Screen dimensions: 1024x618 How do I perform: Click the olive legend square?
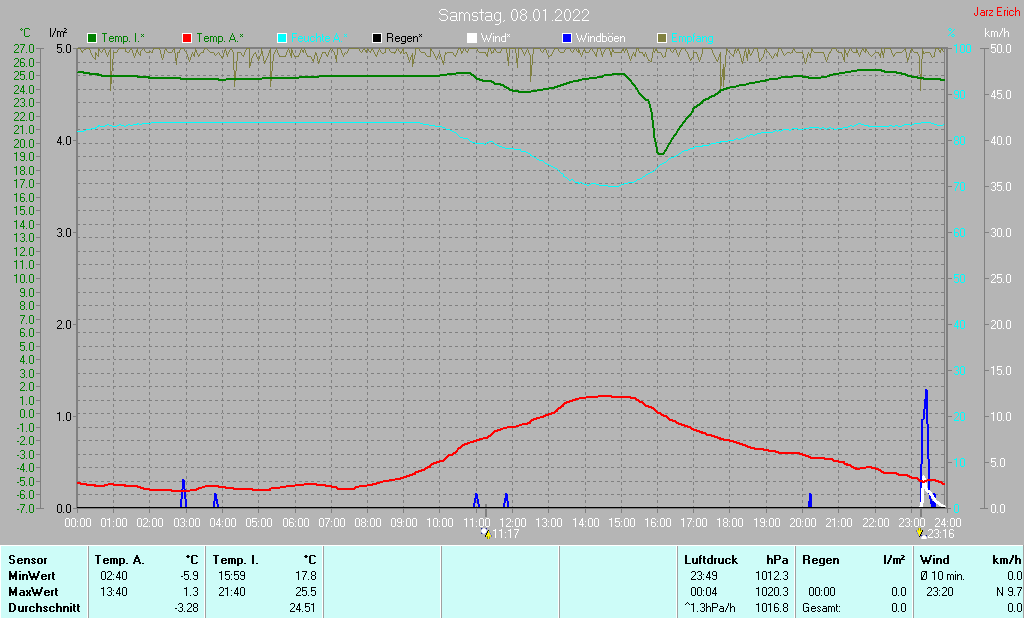click(x=662, y=38)
